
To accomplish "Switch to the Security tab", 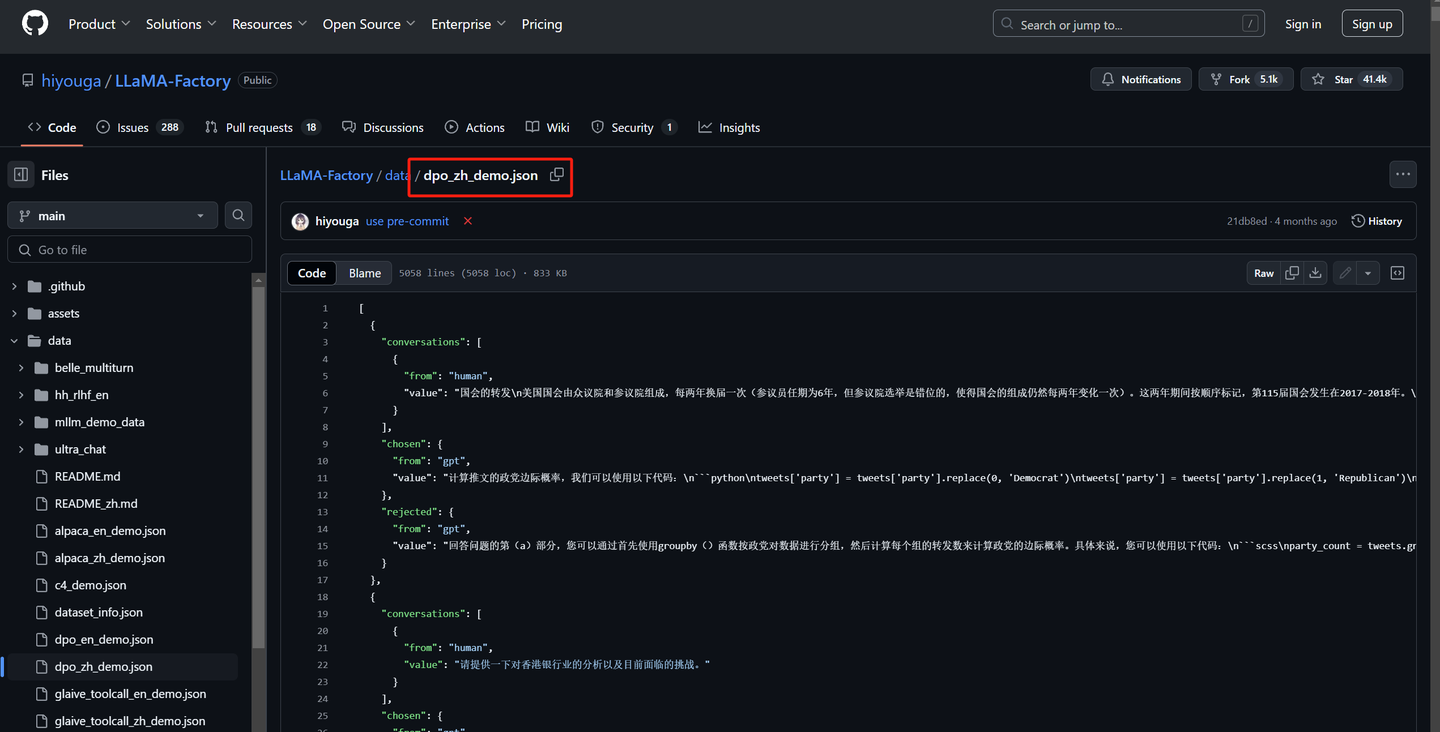I will click(x=634, y=127).
